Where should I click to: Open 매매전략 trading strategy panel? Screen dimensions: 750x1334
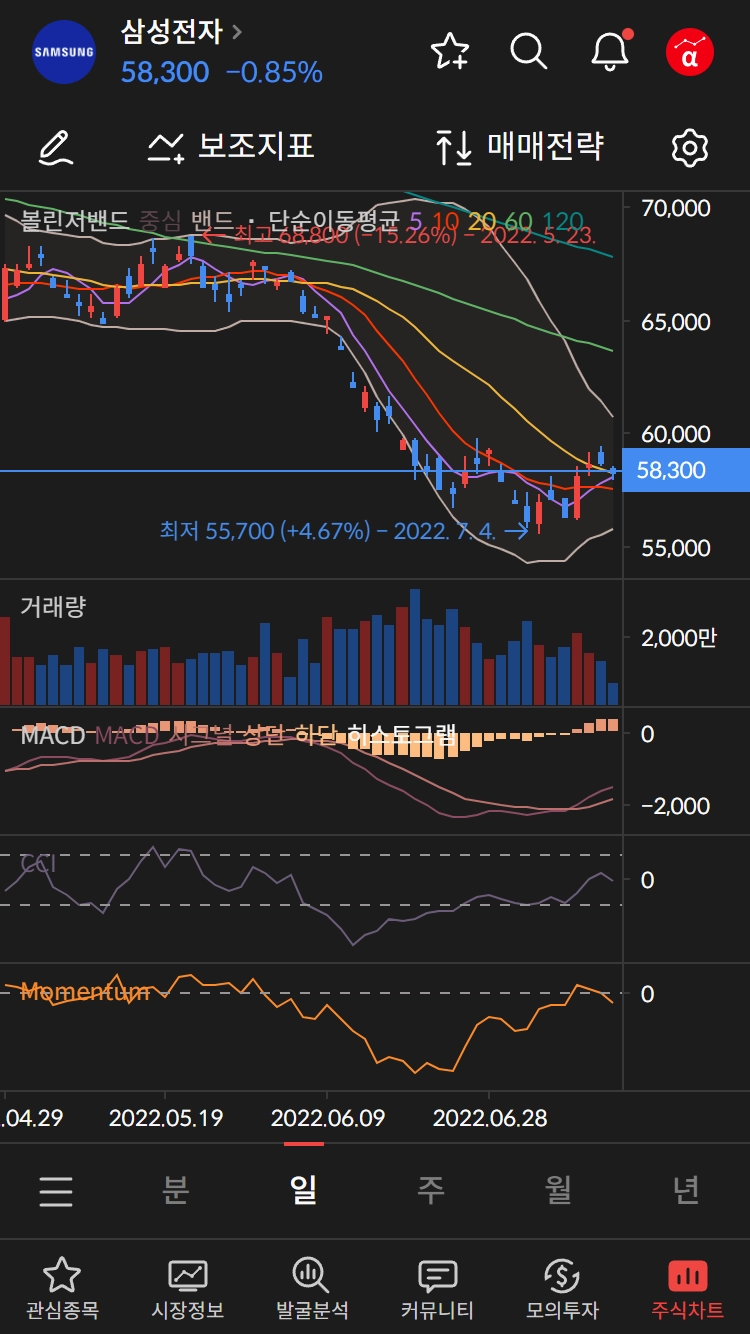click(x=519, y=147)
